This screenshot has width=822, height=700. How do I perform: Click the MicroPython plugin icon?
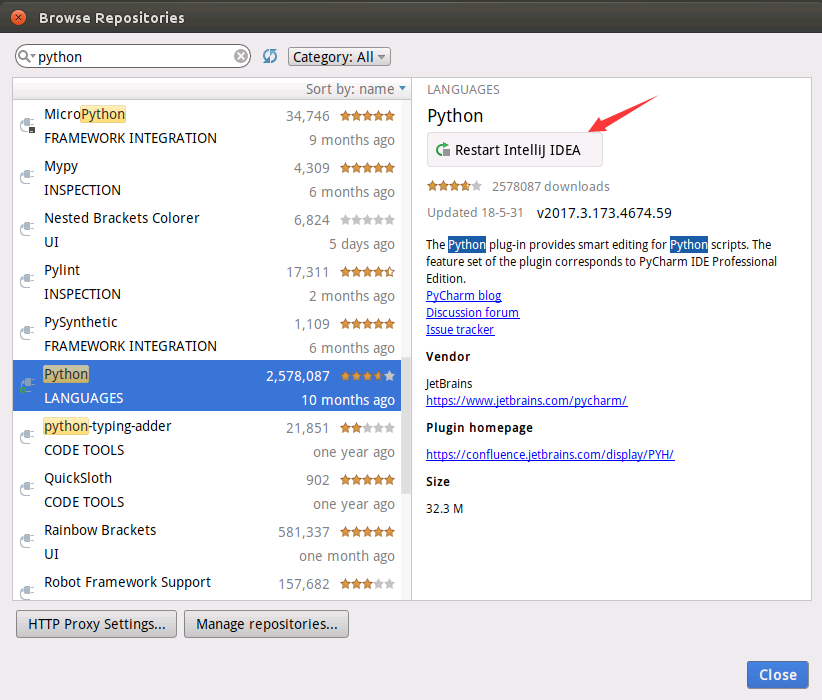tap(27, 124)
